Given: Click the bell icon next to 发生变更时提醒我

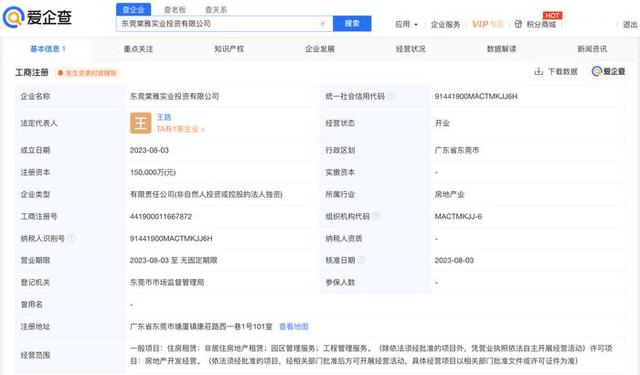Looking at the screenshot, I should coord(60,73).
